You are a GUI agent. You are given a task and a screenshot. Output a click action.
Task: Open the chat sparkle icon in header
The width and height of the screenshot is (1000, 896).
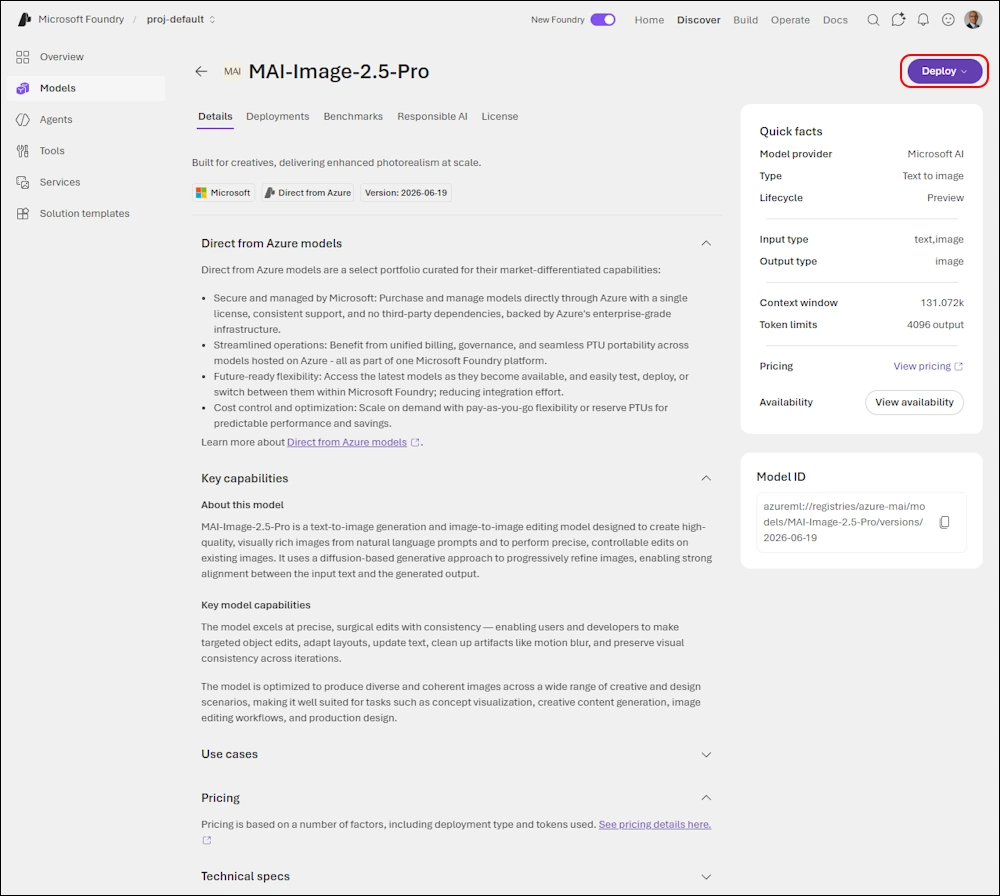(x=898, y=20)
